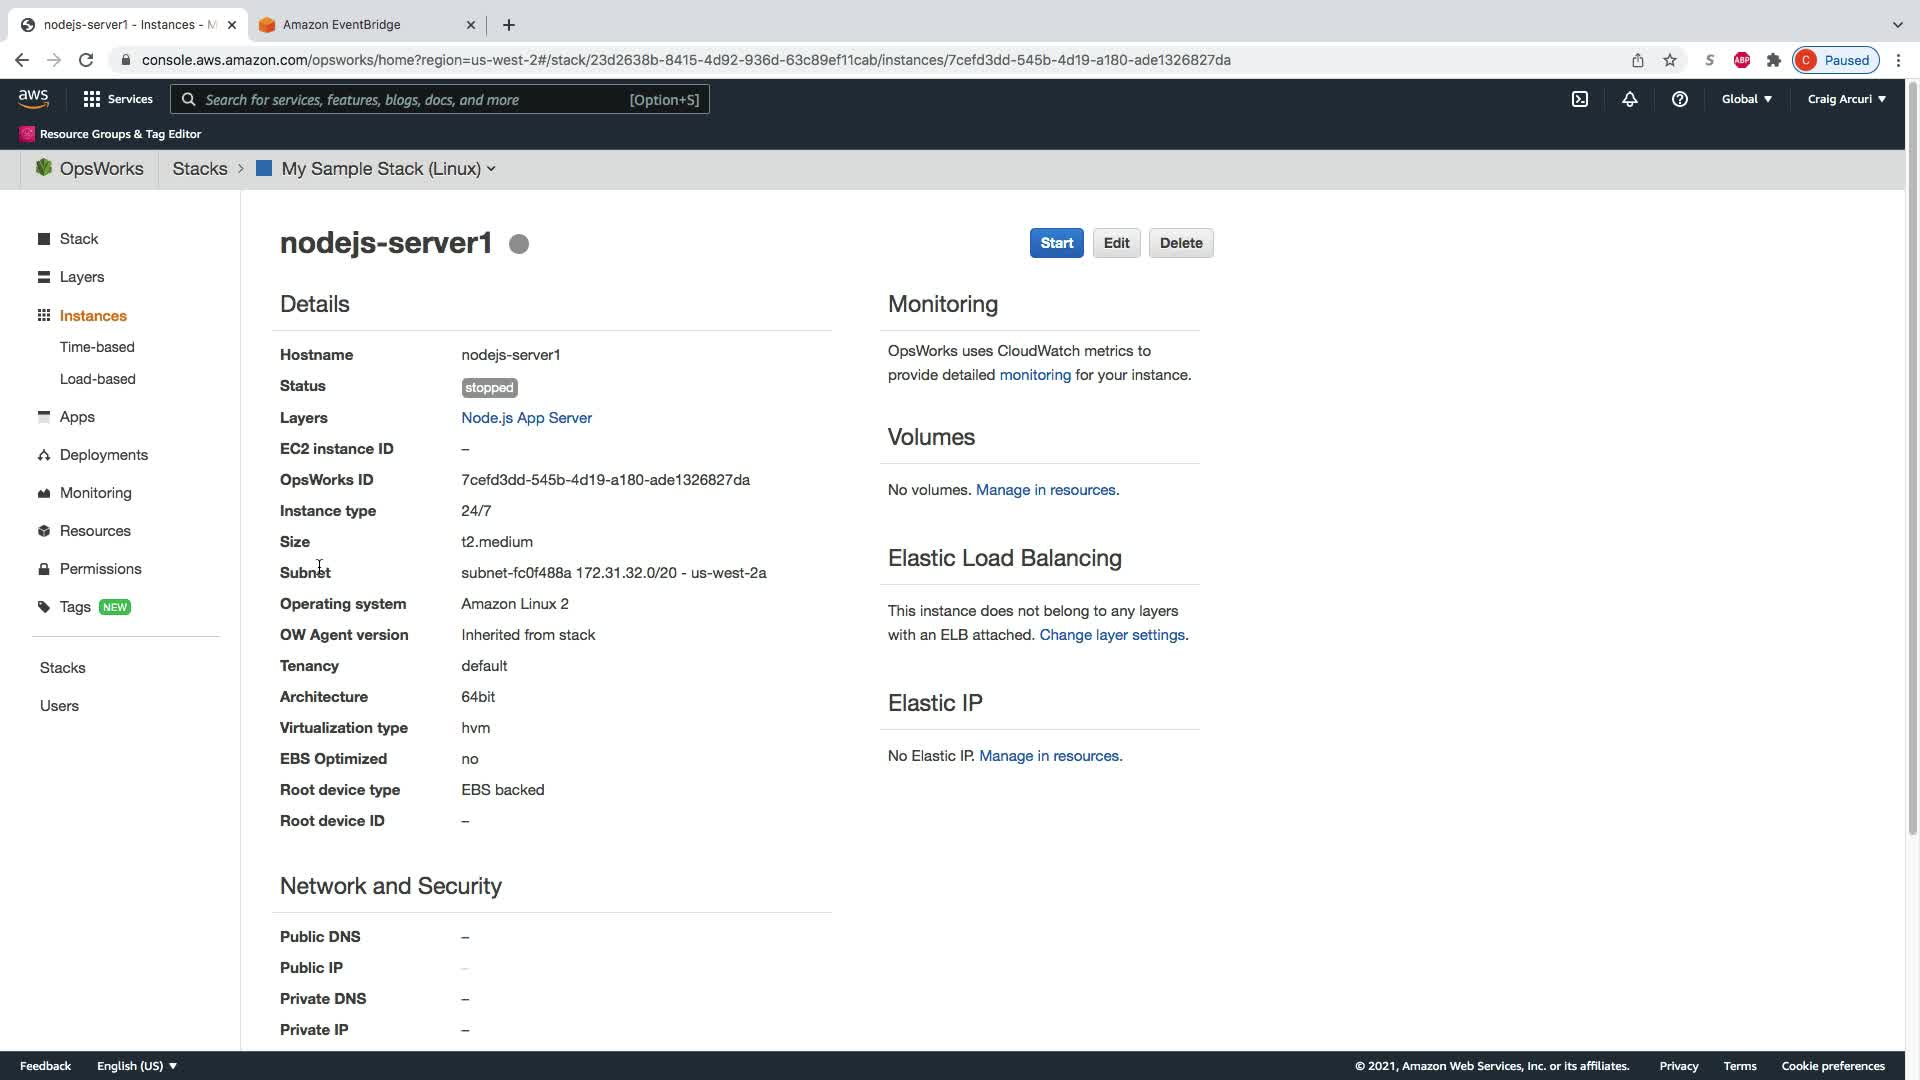Open the Services grid menu

point(118,99)
